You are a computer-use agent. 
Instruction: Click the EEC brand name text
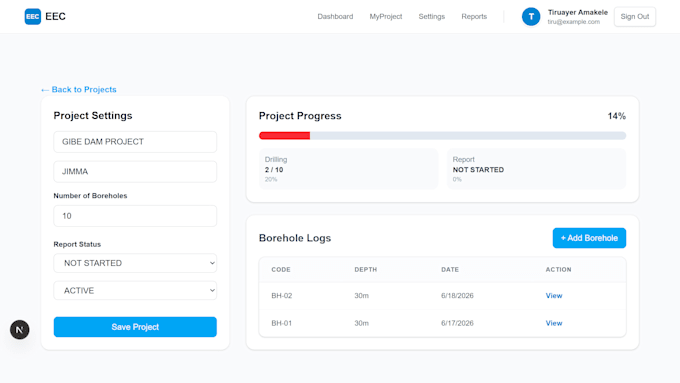point(56,16)
